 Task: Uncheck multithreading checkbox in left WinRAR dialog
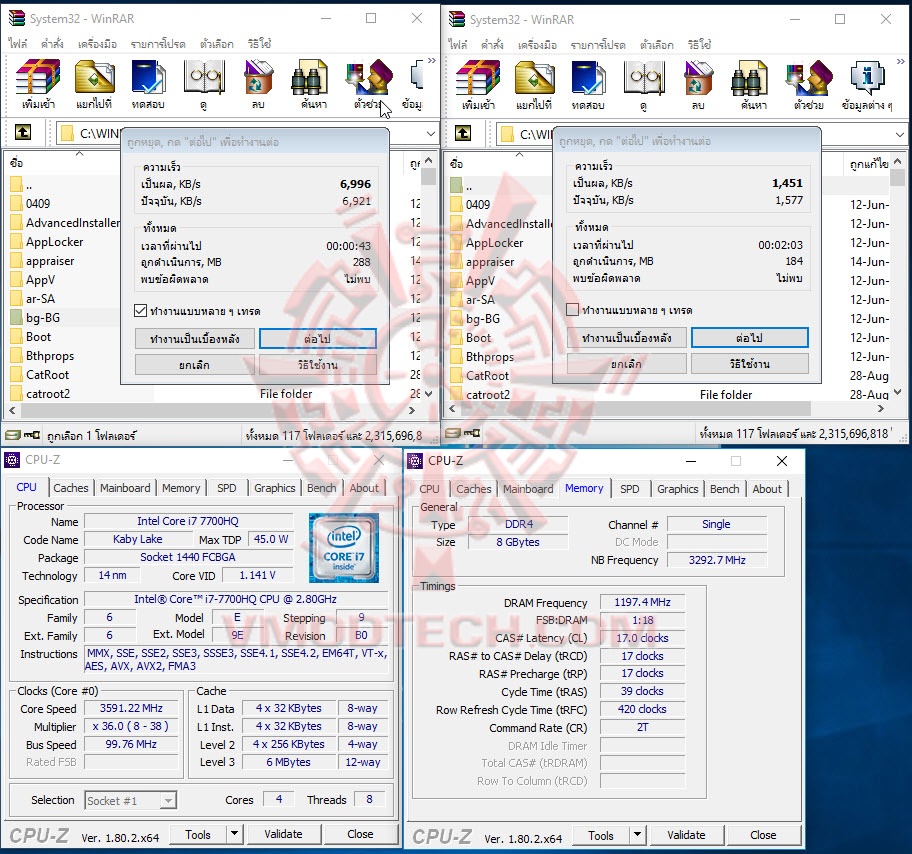tap(140, 311)
